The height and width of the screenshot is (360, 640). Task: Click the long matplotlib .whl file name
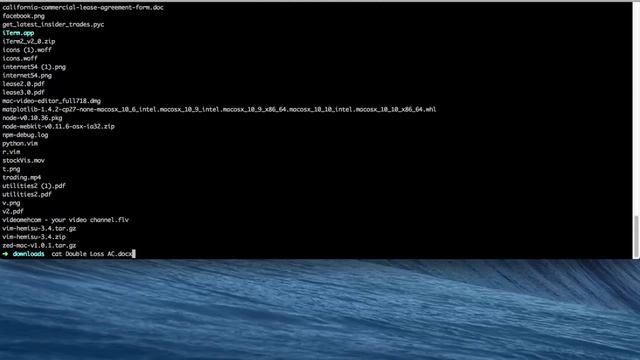[x=219, y=109]
